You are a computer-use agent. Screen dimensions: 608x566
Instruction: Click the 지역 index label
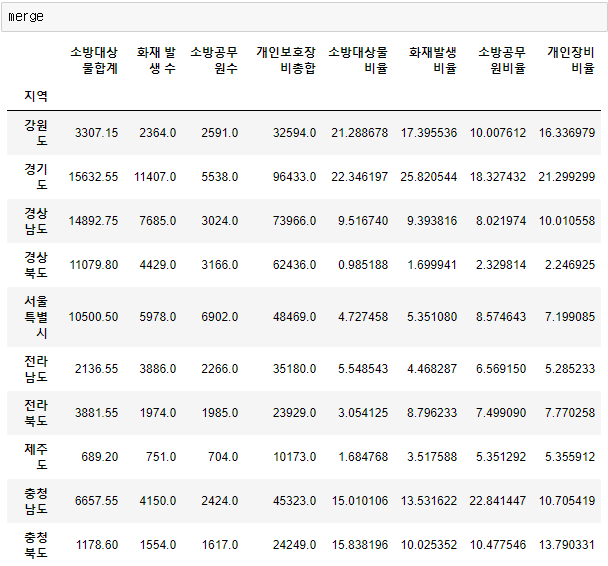click(x=36, y=96)
